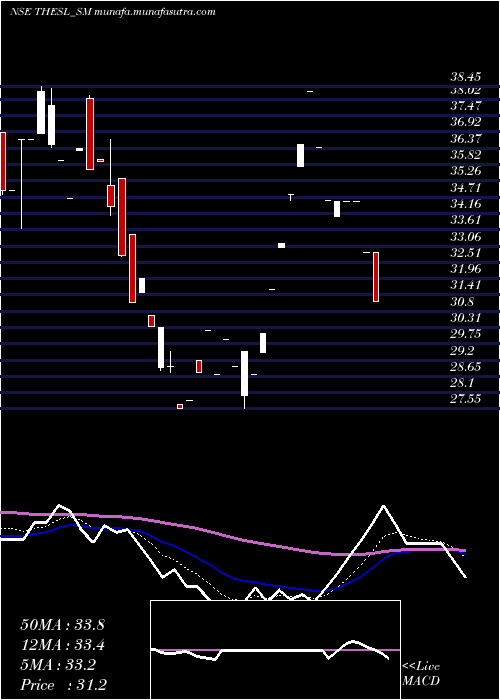Click the NSE THESL_SM munafa.munafasutra.com title text
Screen dimensions: 500x700
coord(112,12)
